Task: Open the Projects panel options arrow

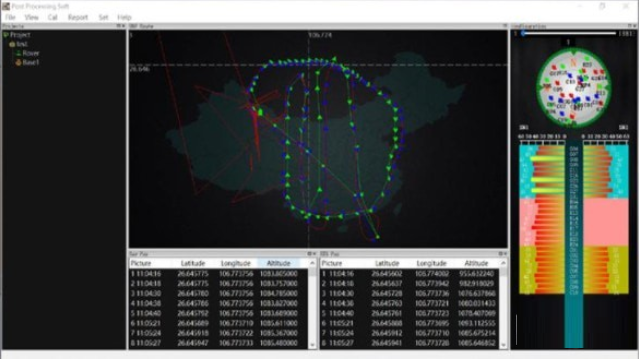Action: (123, 26)
